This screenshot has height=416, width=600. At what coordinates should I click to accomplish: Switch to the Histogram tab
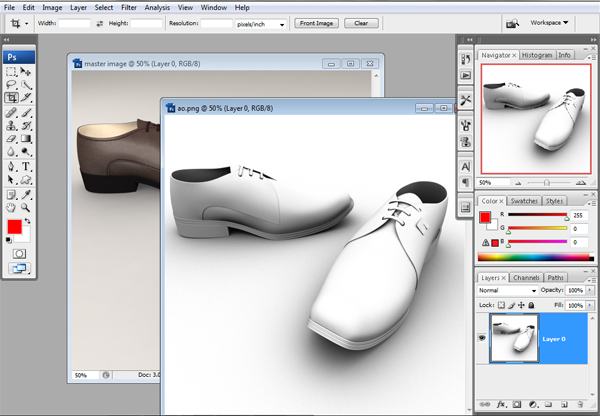(x=537, y=55)
